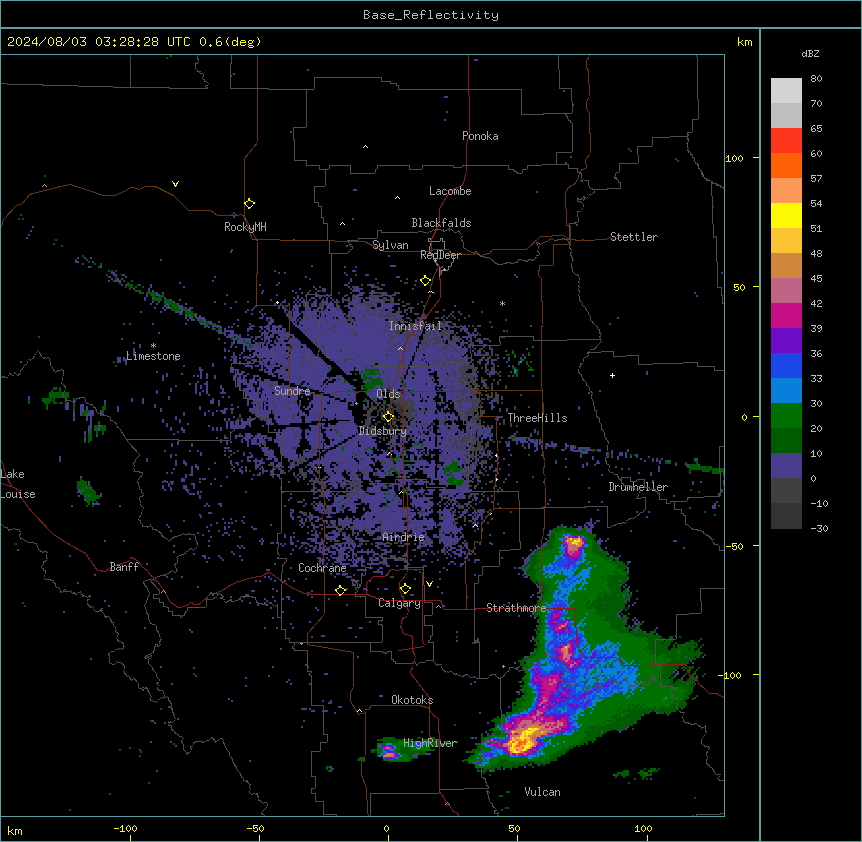Click the RockyMH label
The image size is (862, 842).
245,226
